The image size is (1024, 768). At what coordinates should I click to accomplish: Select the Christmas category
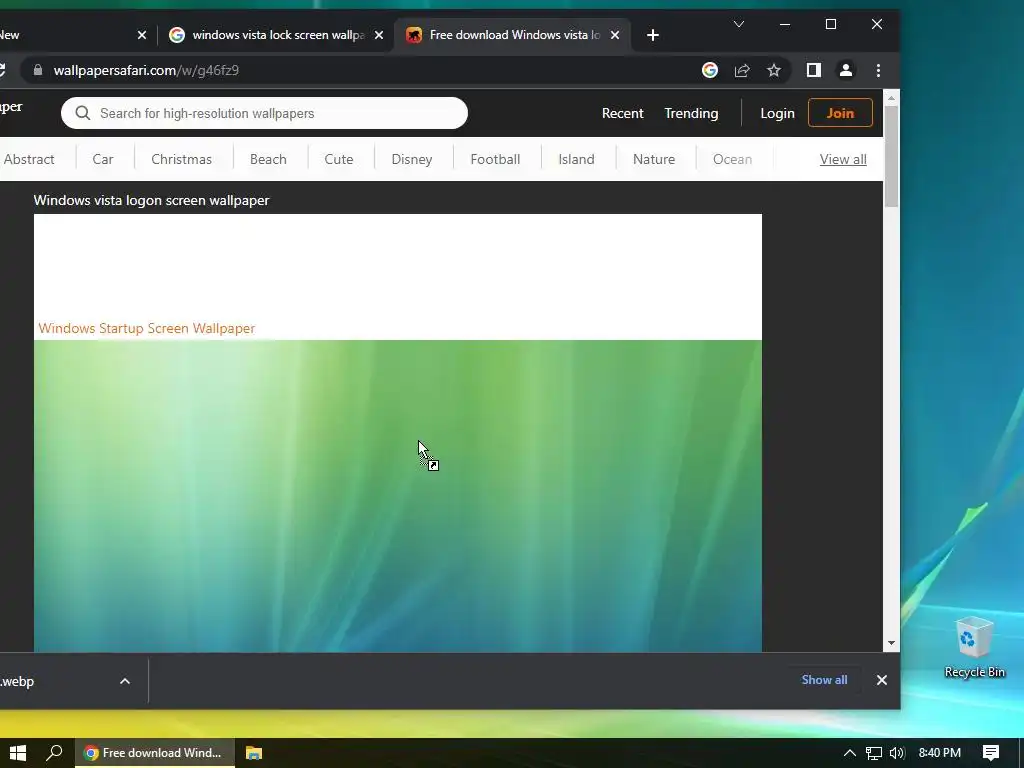pyautogui.click(x=182, y=159)
